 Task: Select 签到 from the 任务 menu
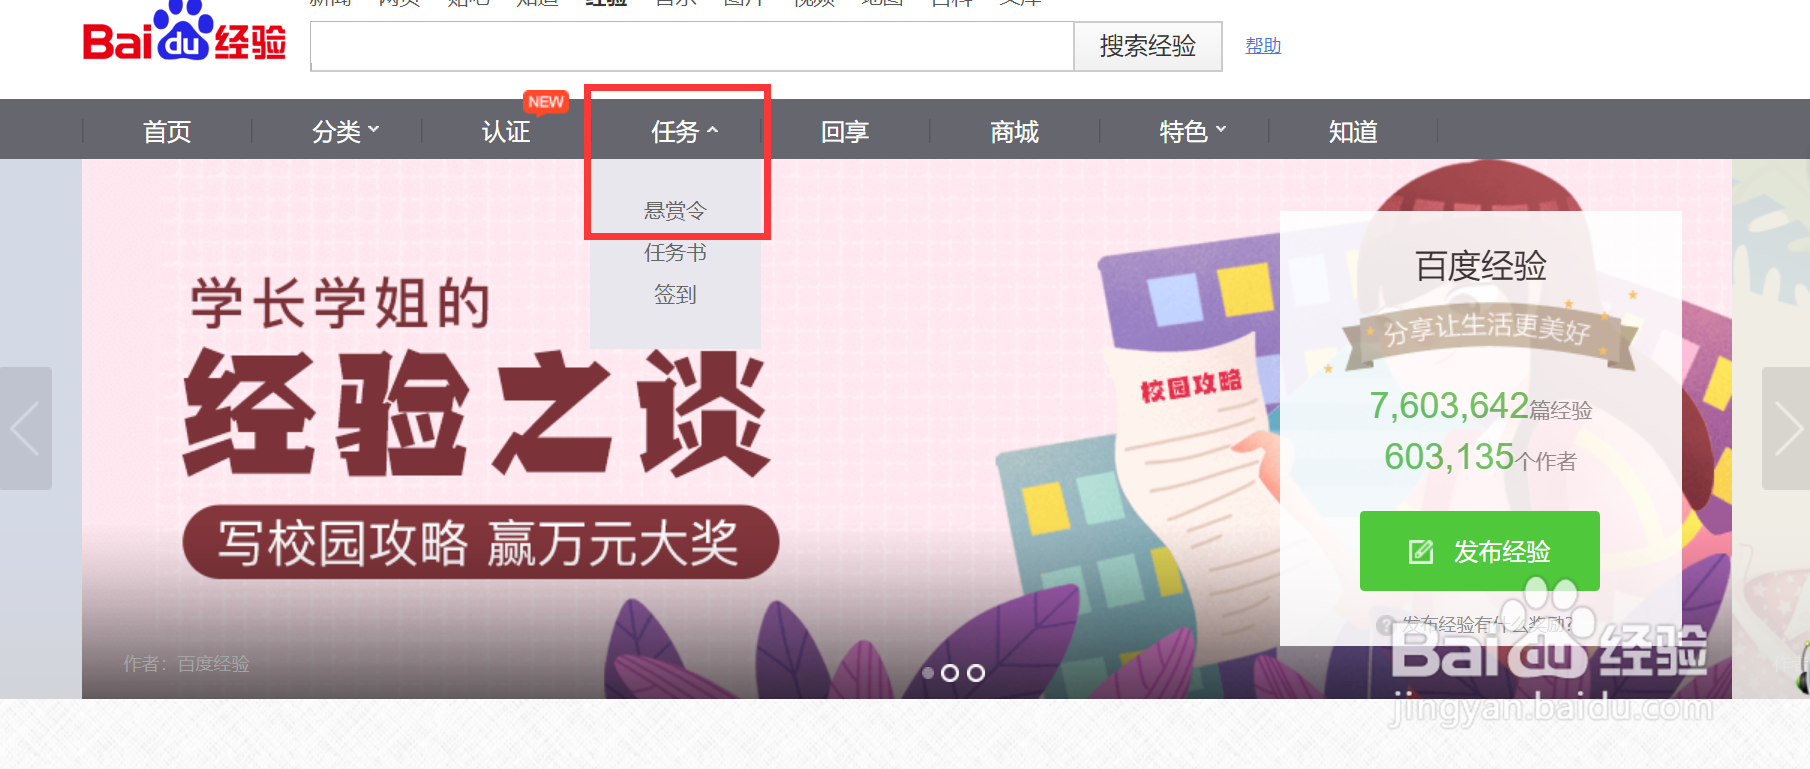675,295
